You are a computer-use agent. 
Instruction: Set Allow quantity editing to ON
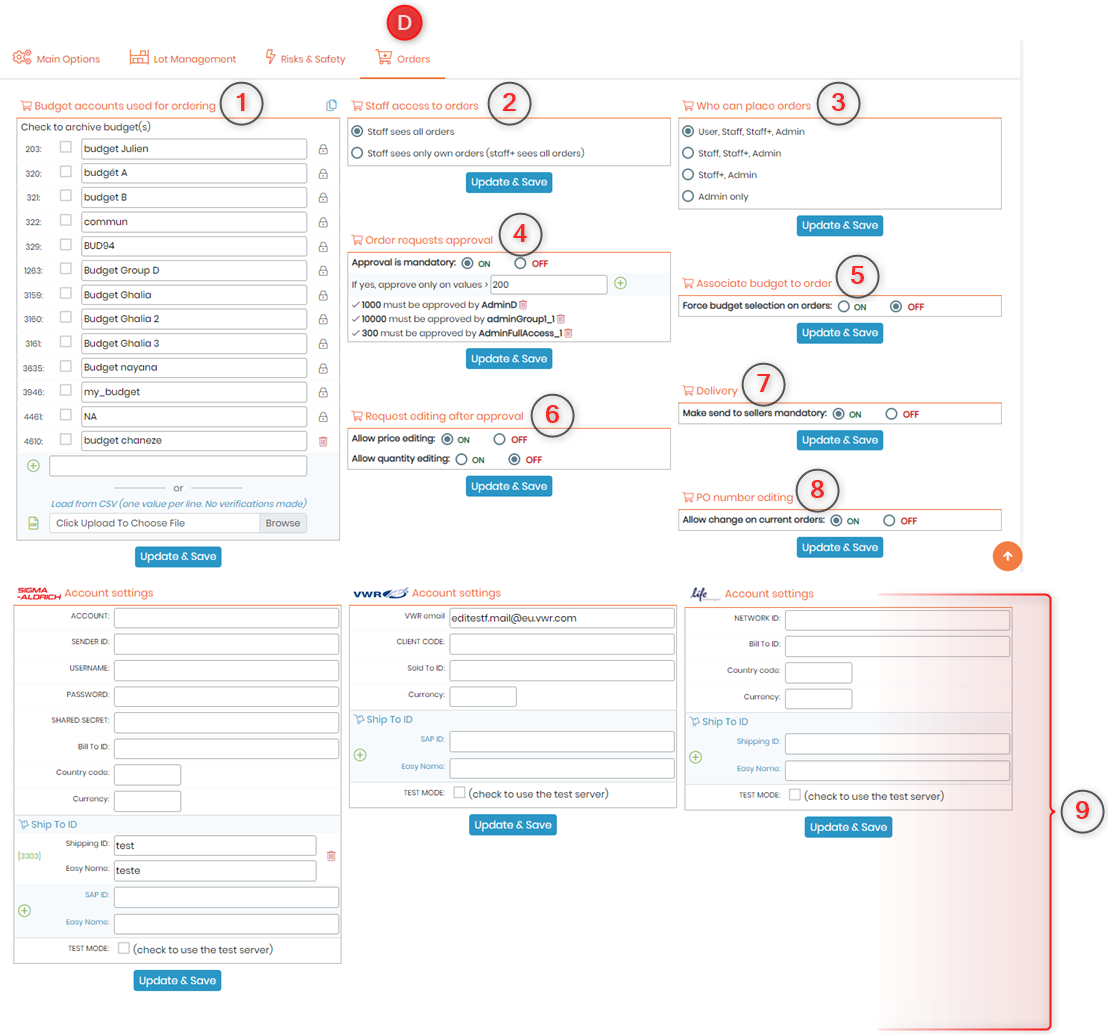(461, 459)
